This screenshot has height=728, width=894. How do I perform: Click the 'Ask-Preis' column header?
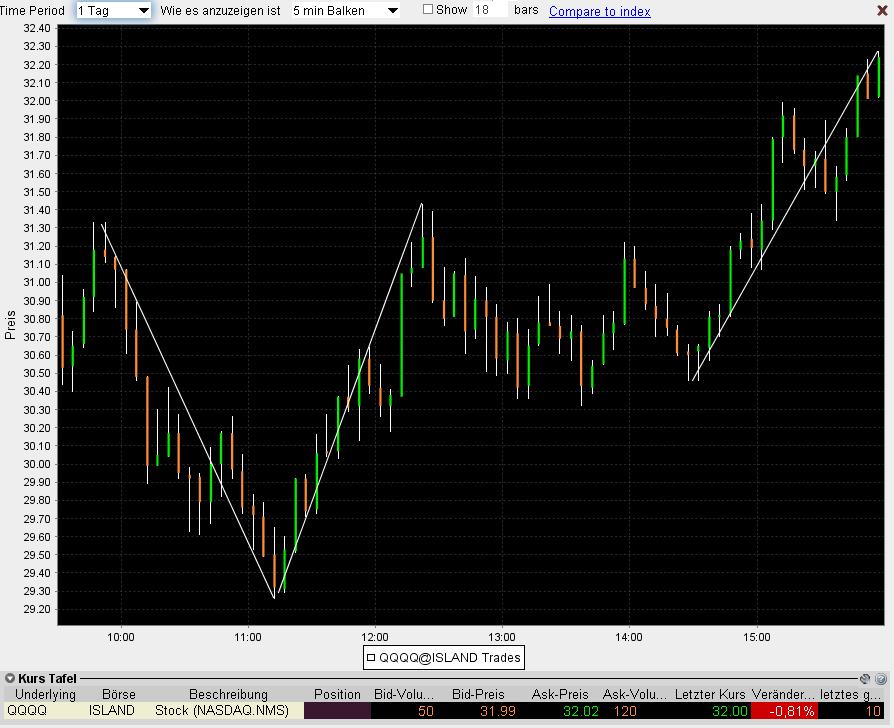[x=560, y=694]
